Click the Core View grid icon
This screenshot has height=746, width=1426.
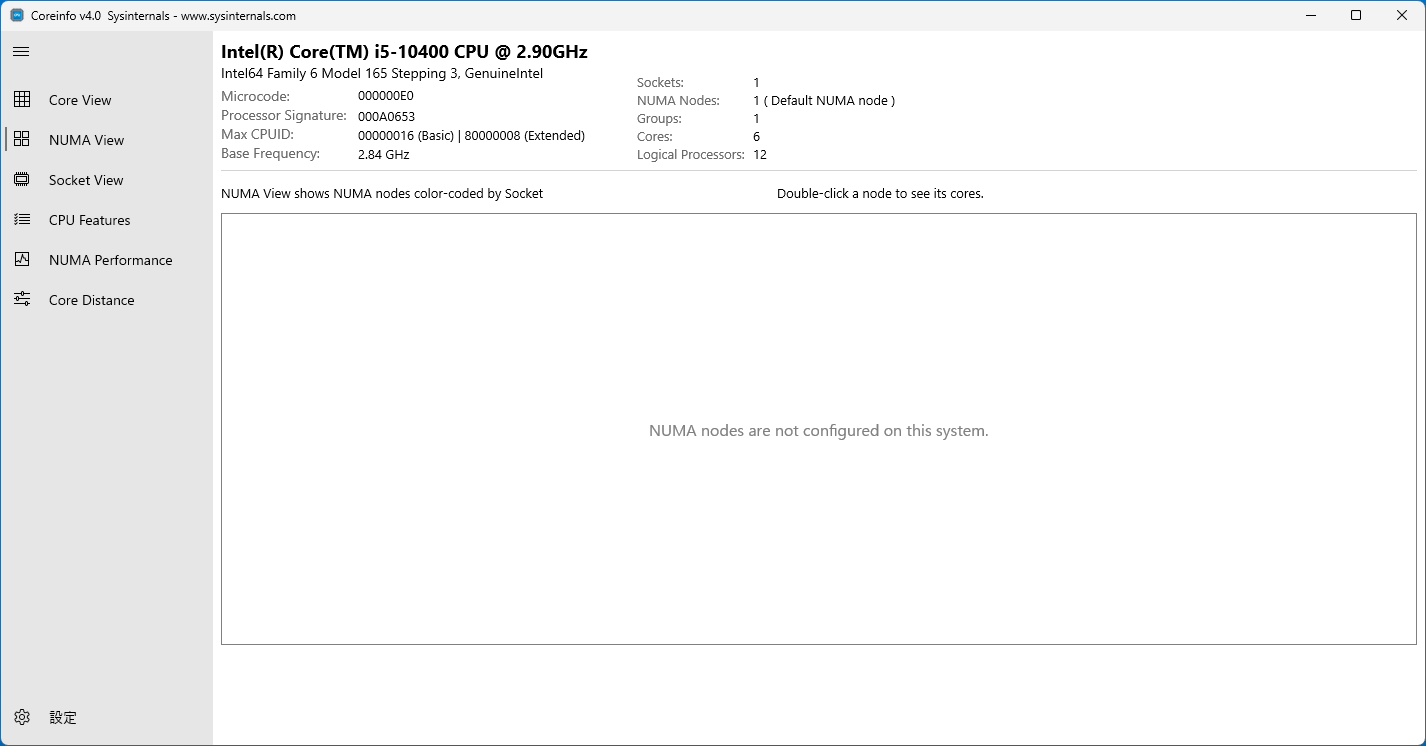pos(22,100)
